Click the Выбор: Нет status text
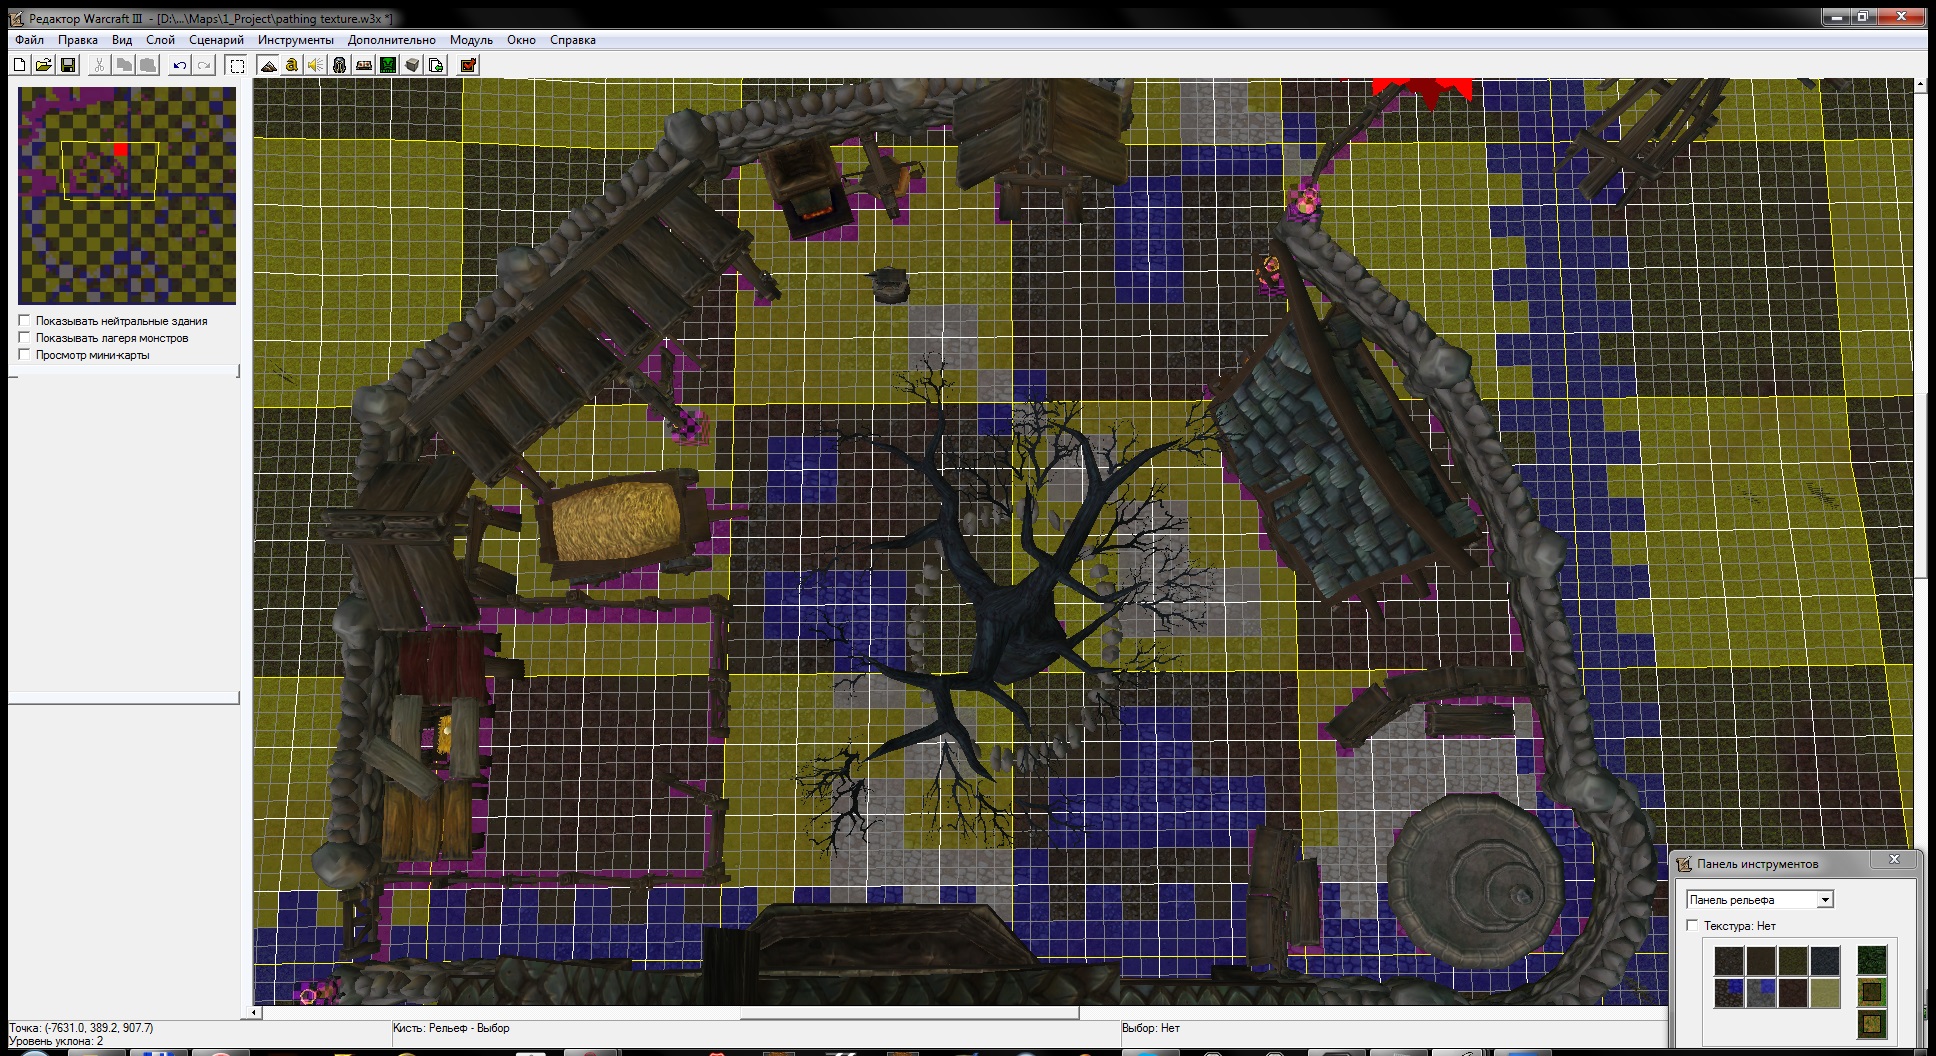Screen dimensions: 1936x1056 (x=1151, y=1028)
